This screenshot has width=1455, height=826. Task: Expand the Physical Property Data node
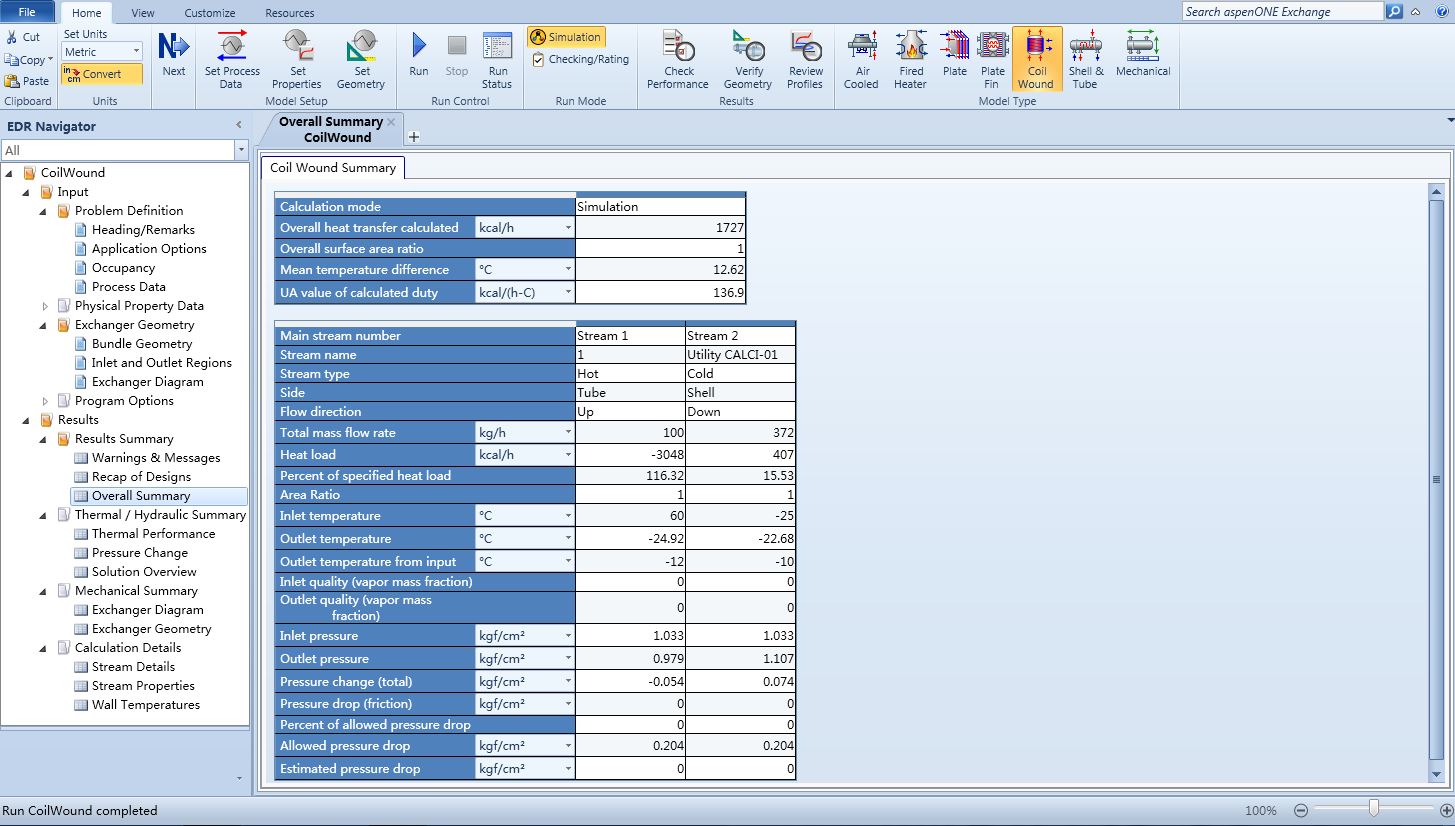pyautogui.click(x=45, y=306)
